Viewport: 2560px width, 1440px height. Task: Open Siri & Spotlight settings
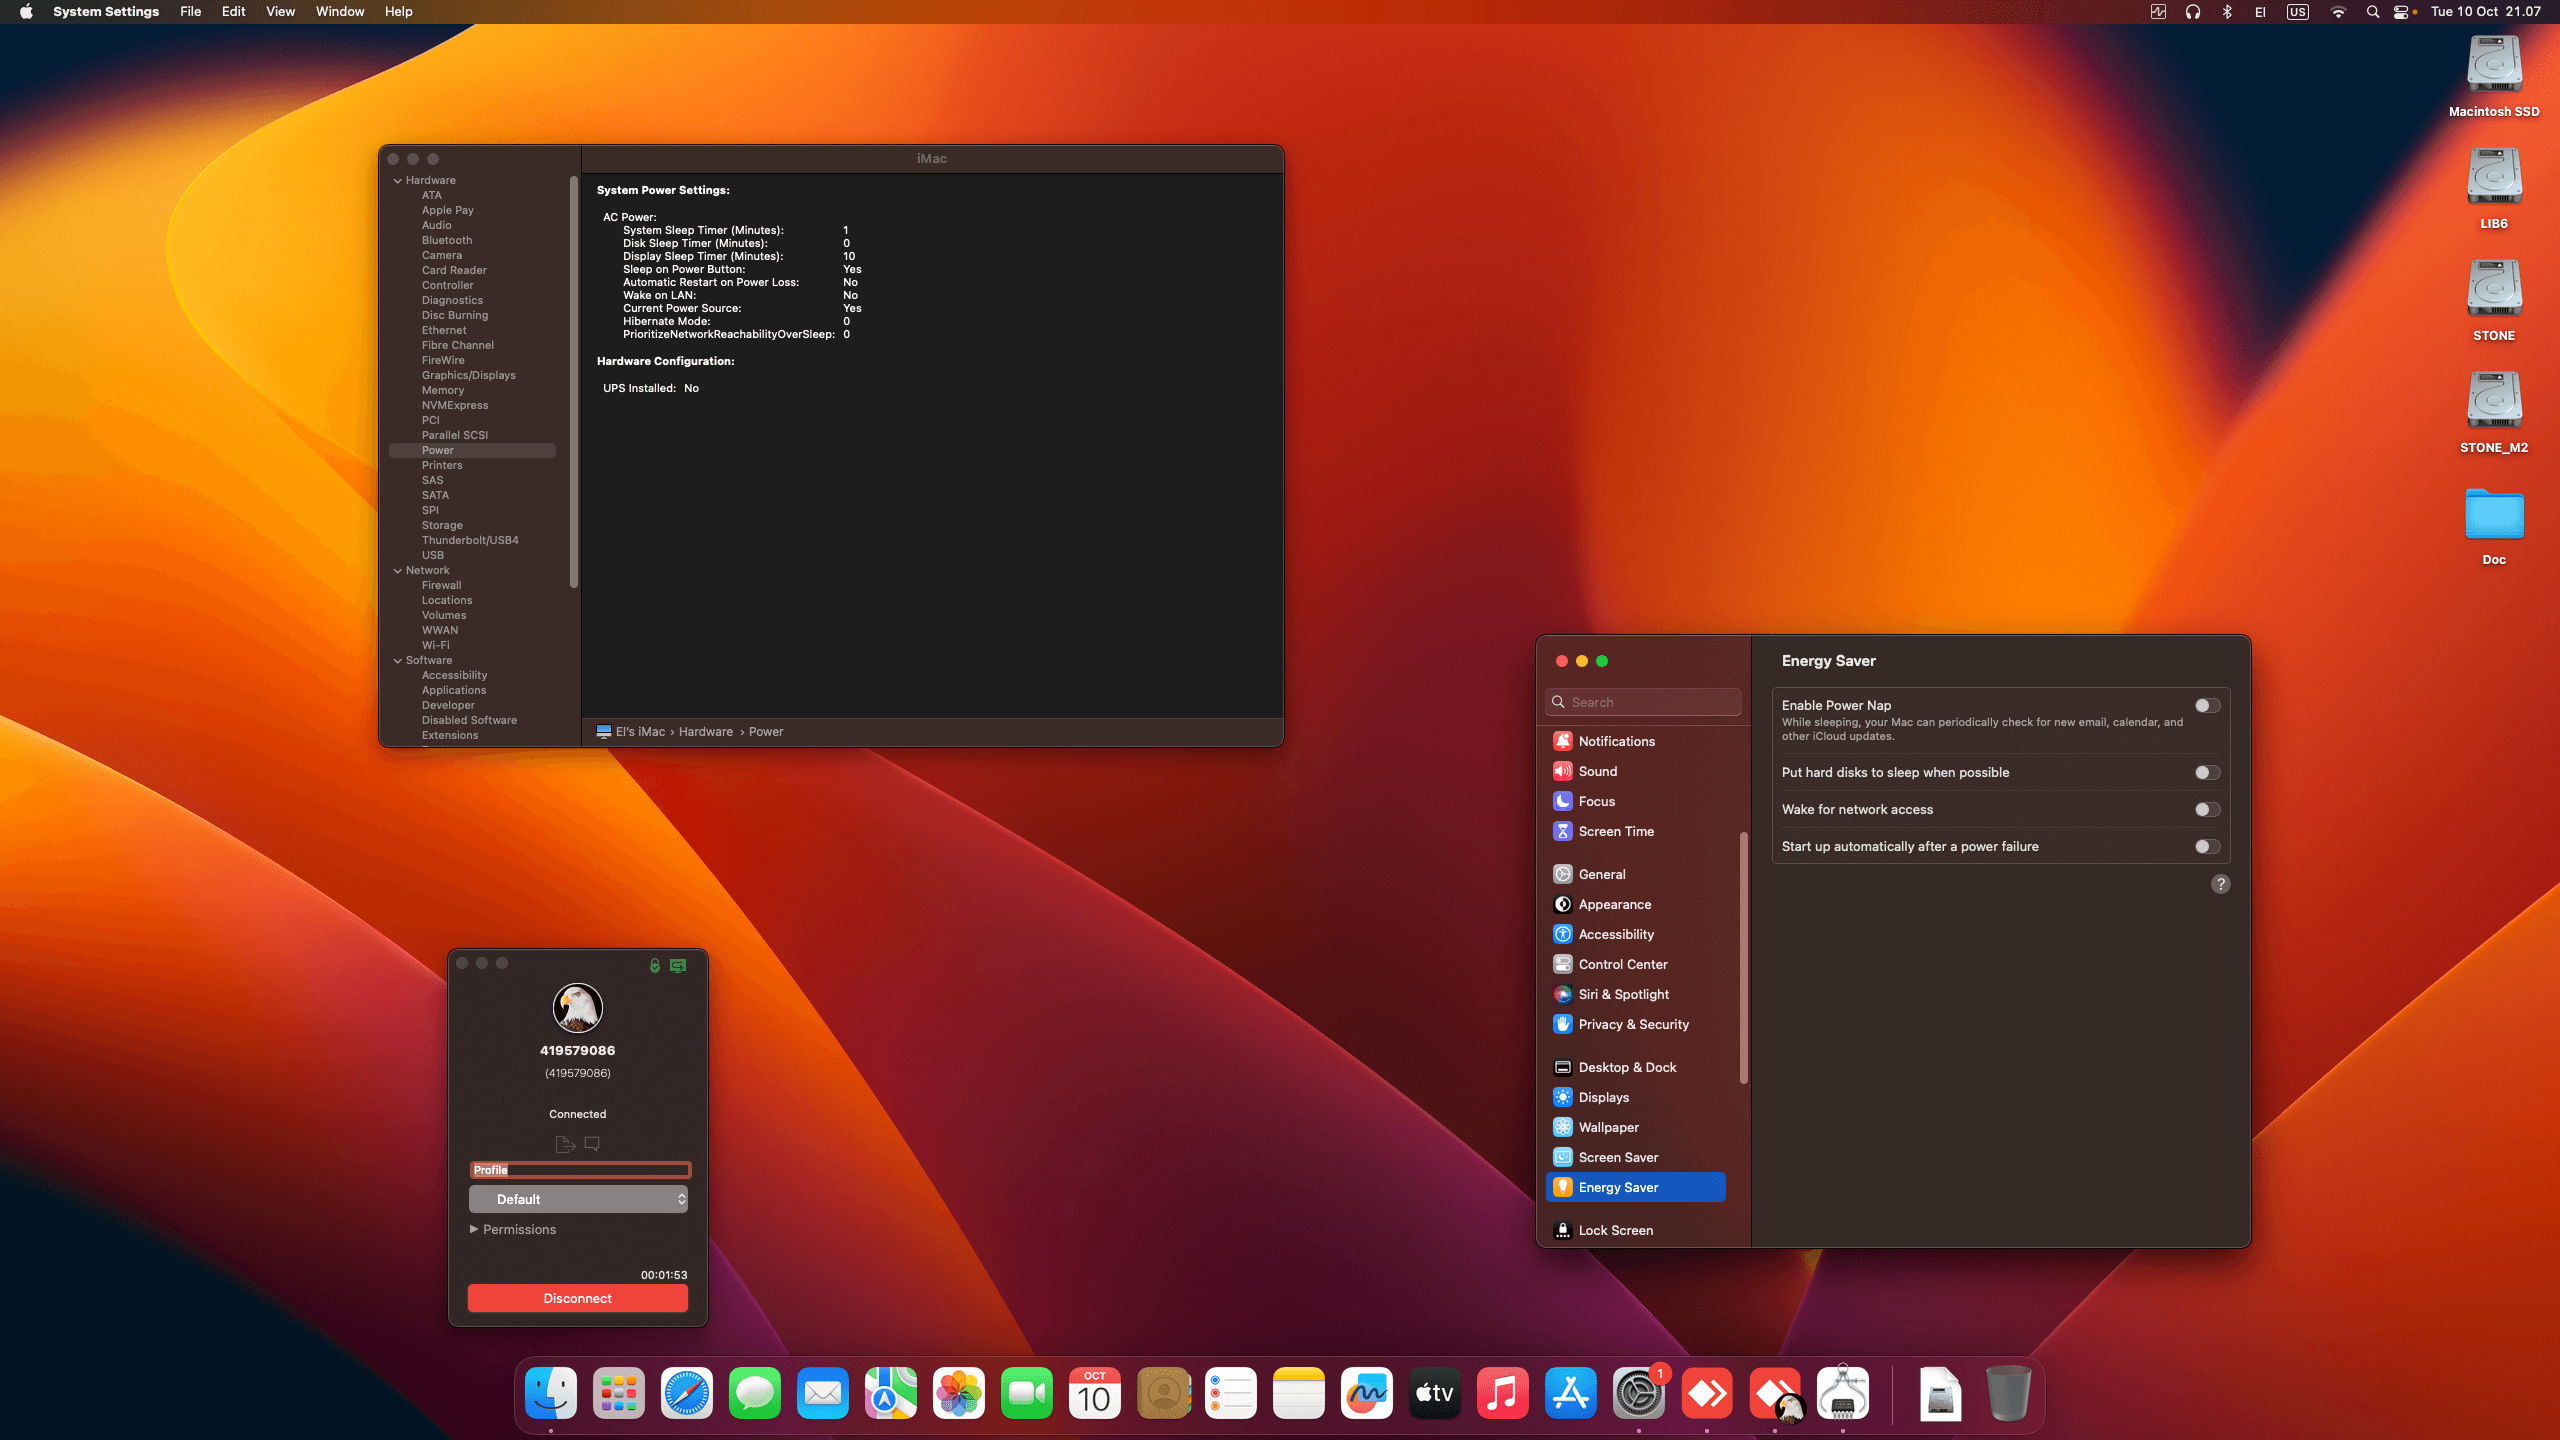tap(1623, 994)
